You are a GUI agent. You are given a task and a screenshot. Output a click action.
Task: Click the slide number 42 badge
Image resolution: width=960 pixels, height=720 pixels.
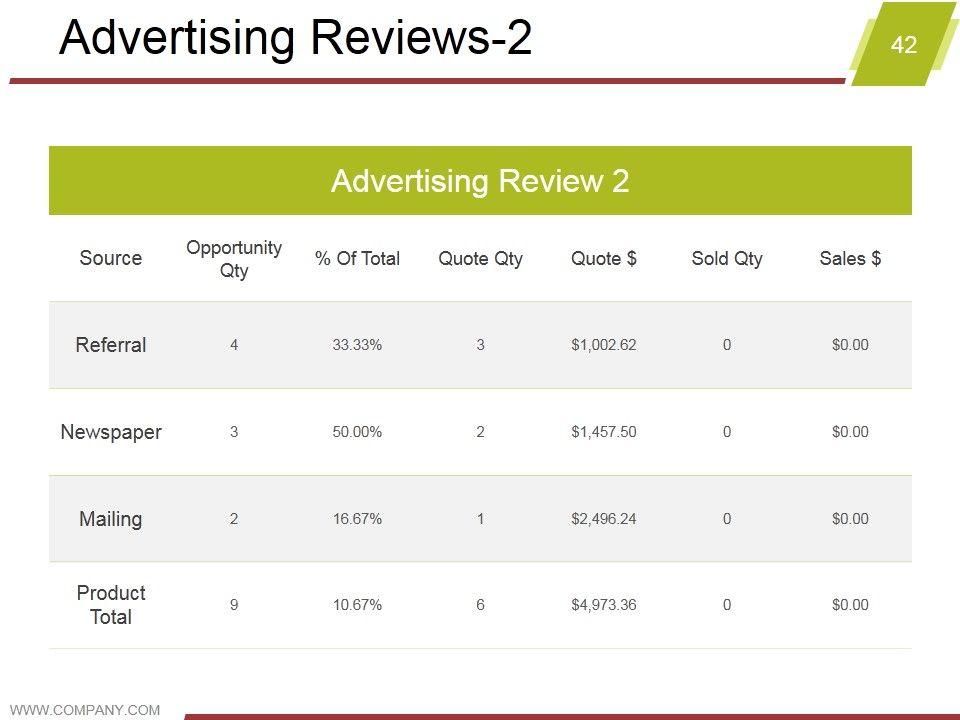[x=903, y=44]
